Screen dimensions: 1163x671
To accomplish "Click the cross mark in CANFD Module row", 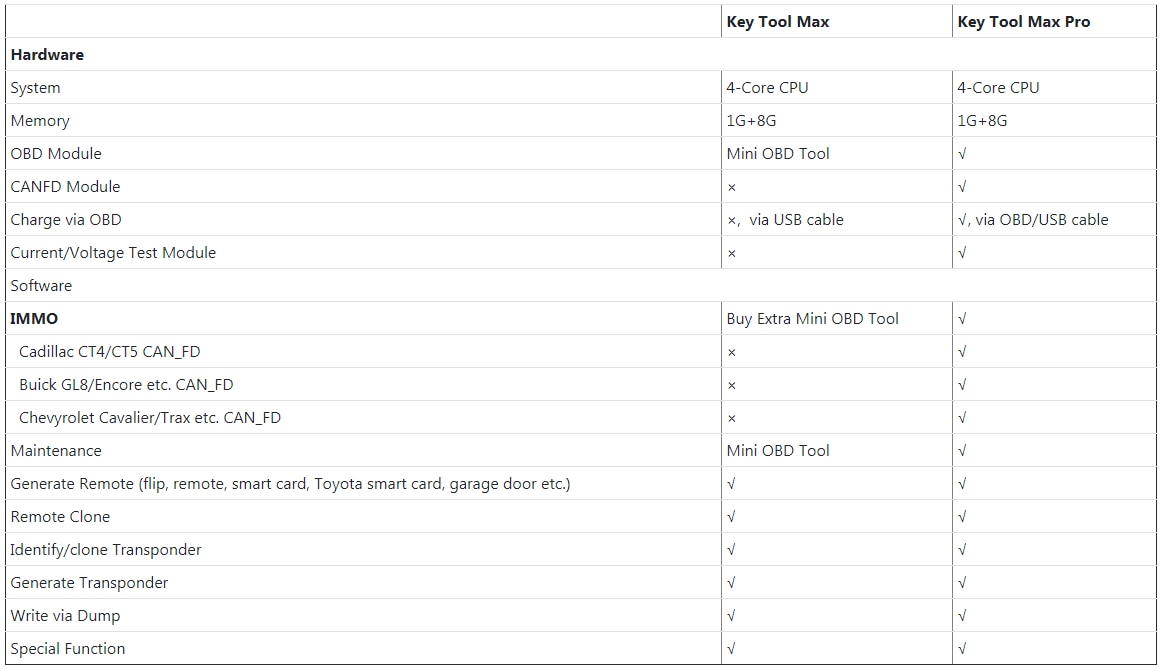I will [732, 187].
